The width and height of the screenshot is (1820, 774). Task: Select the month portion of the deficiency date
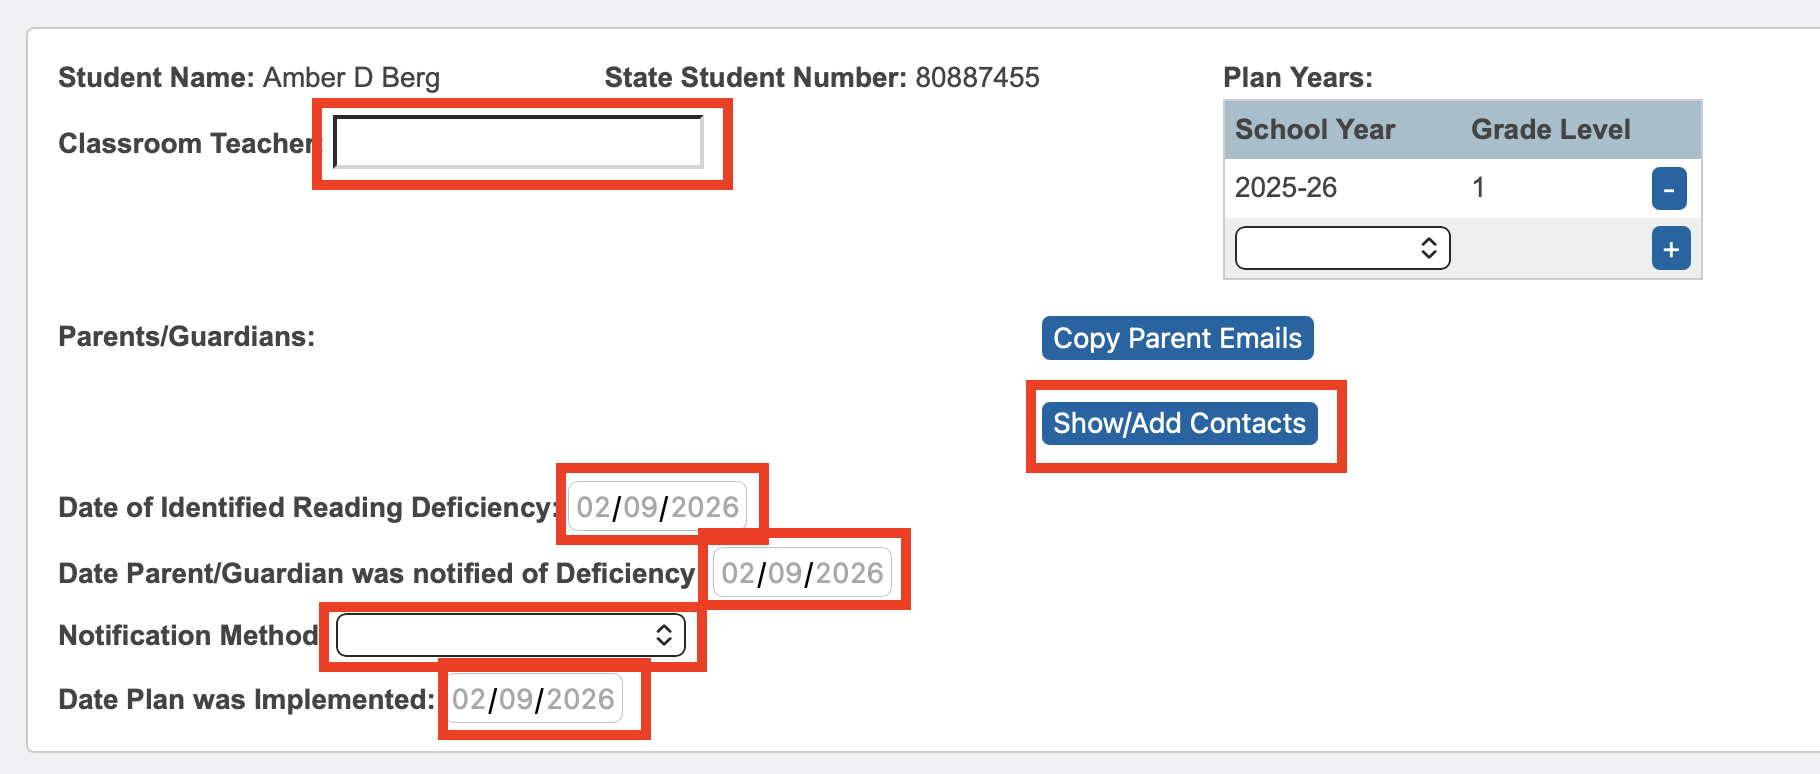coord(594,505)
